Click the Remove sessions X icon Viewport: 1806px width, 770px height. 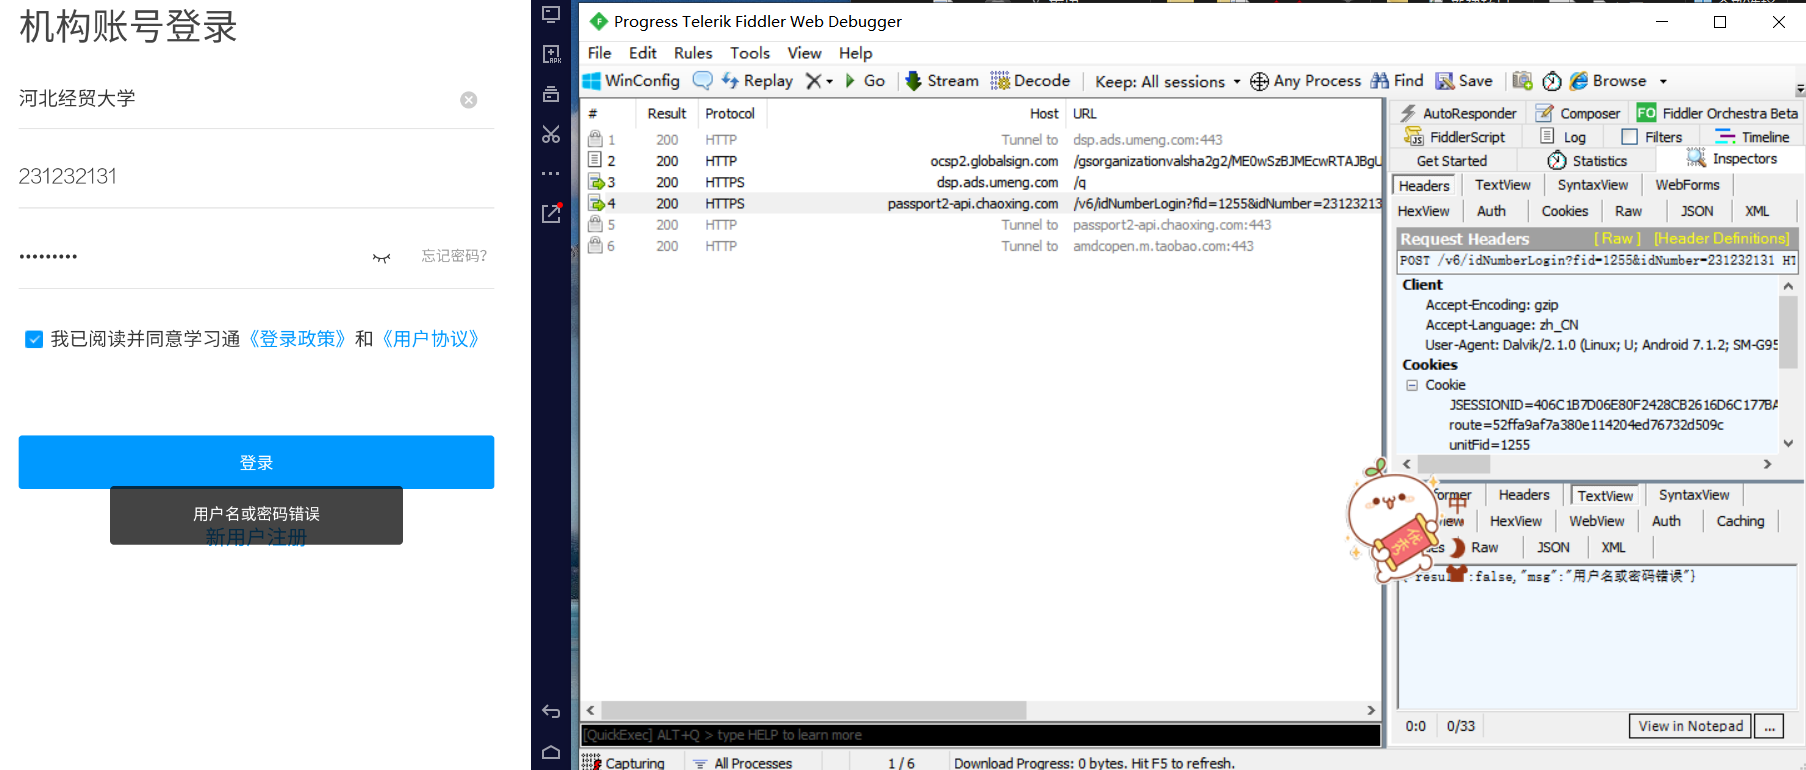pos(814,81)
